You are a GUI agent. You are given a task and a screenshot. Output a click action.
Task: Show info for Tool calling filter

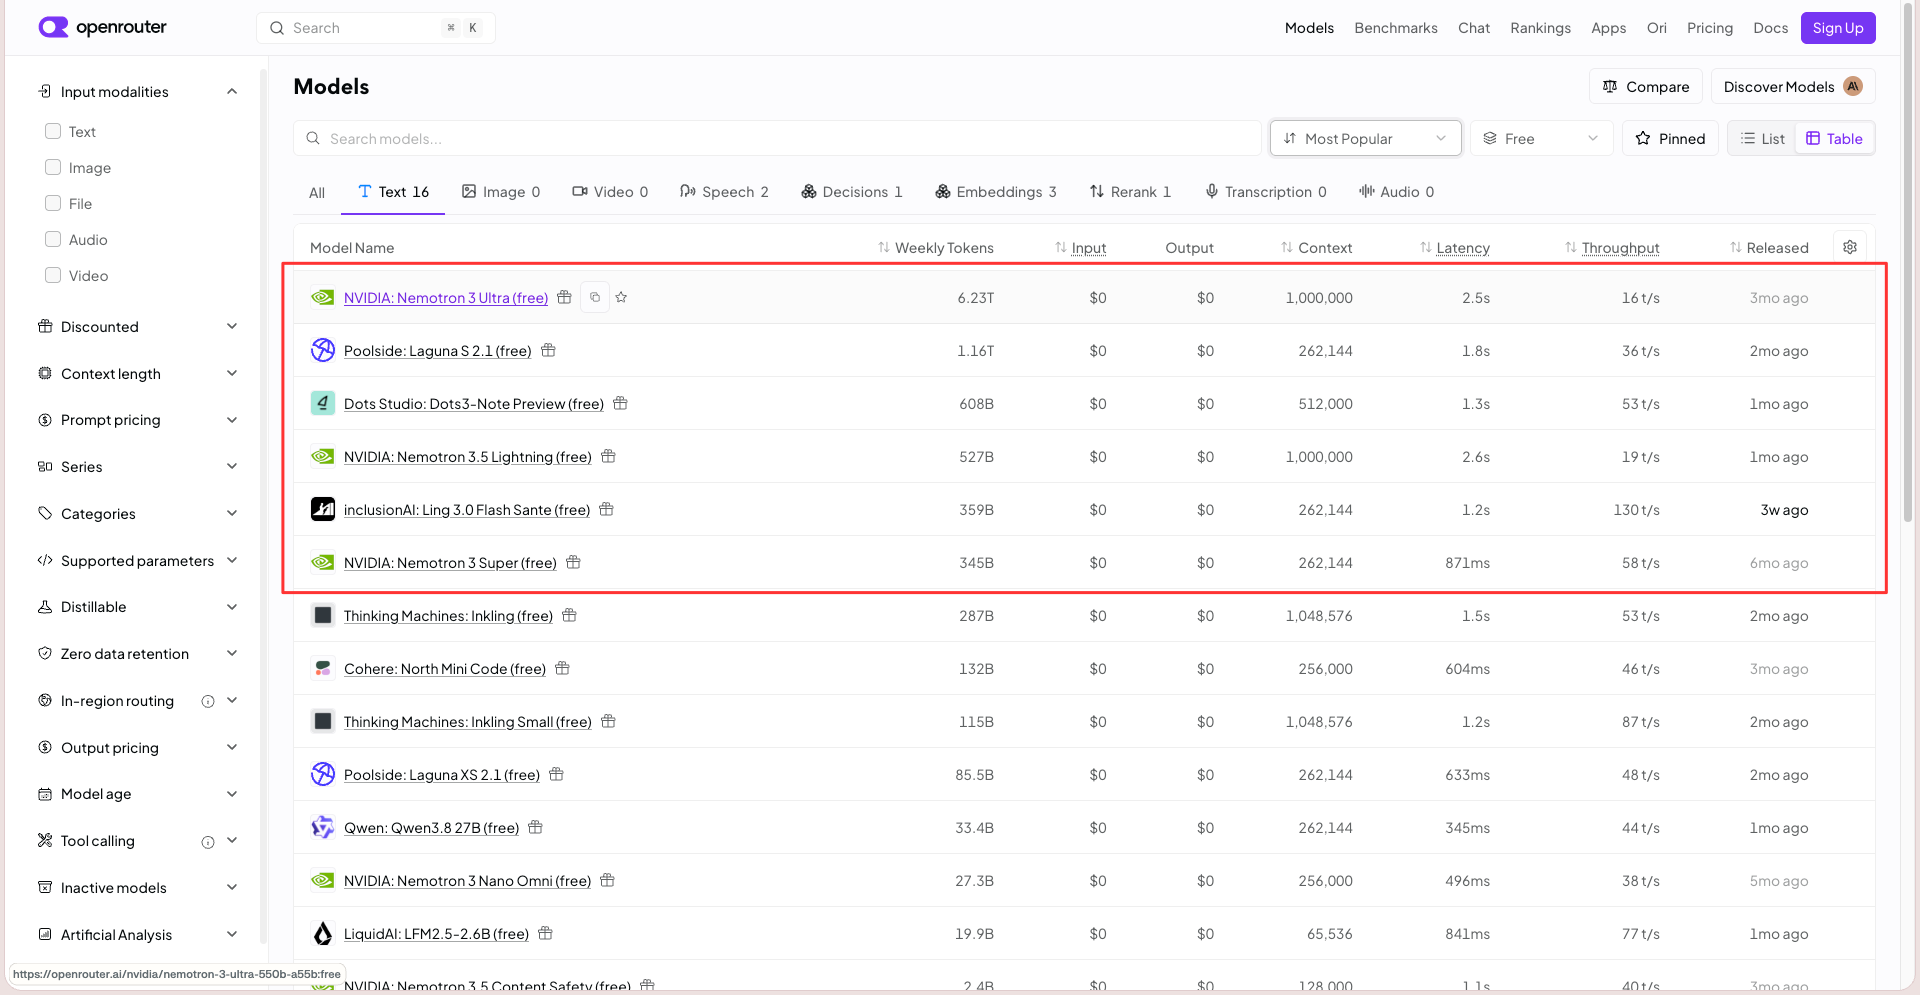[208, 842]
